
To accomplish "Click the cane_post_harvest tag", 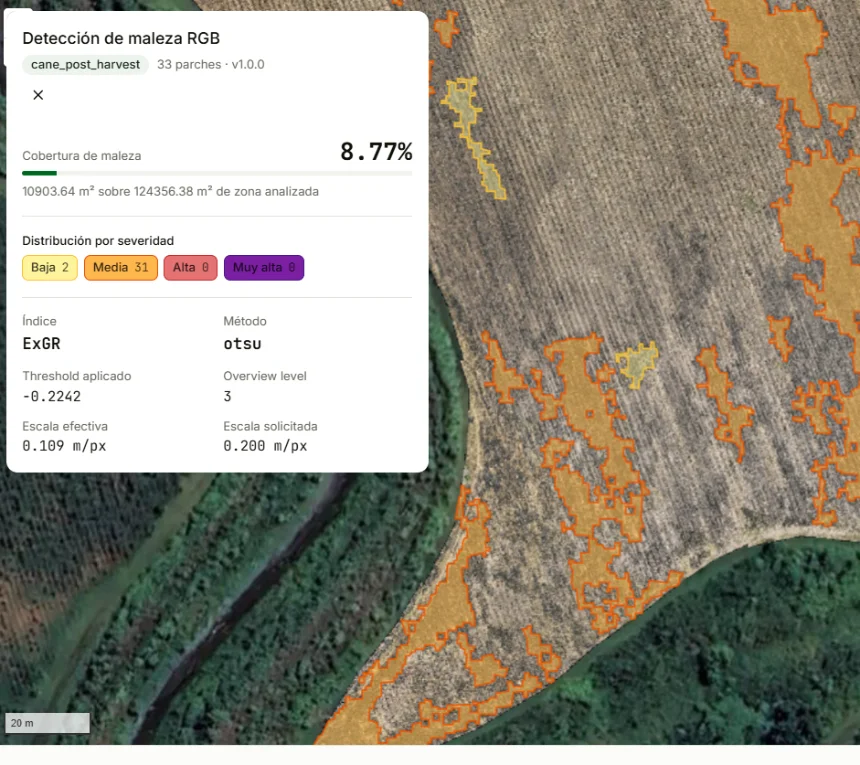I will 86,65.
